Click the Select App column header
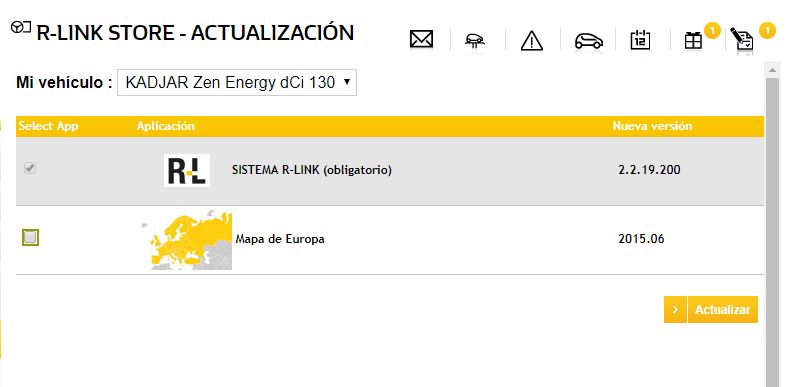 [48, 126]
